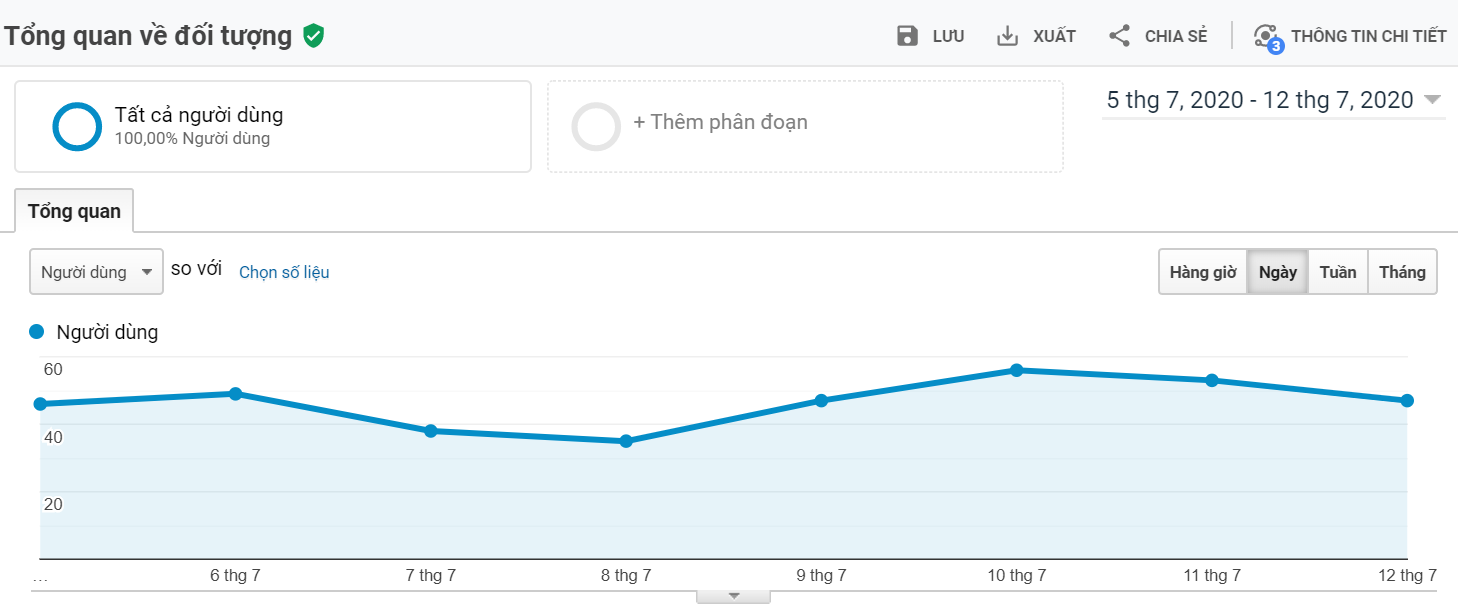Screen dimensions: 1458x613
Task: Click Thêm phân đoạn to add segment
Action: click(x=720, y=123)
